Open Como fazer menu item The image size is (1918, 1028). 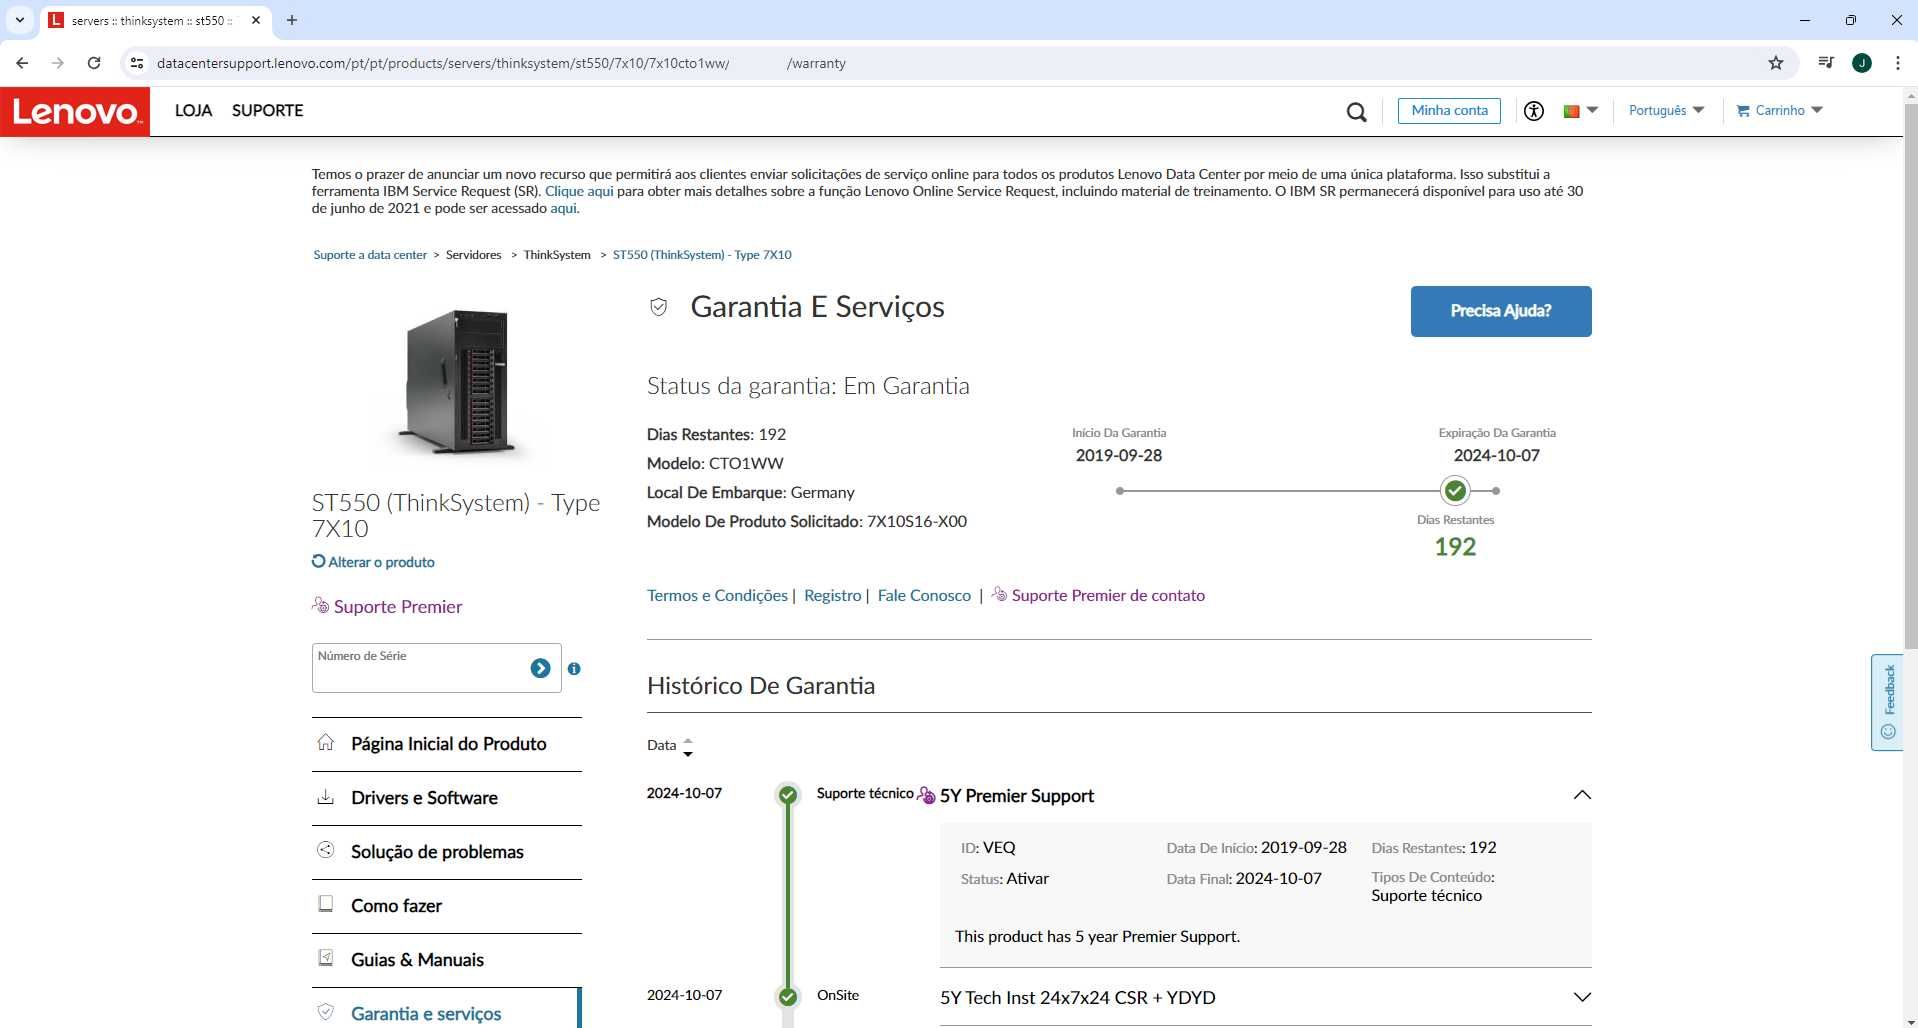point(447,906)
